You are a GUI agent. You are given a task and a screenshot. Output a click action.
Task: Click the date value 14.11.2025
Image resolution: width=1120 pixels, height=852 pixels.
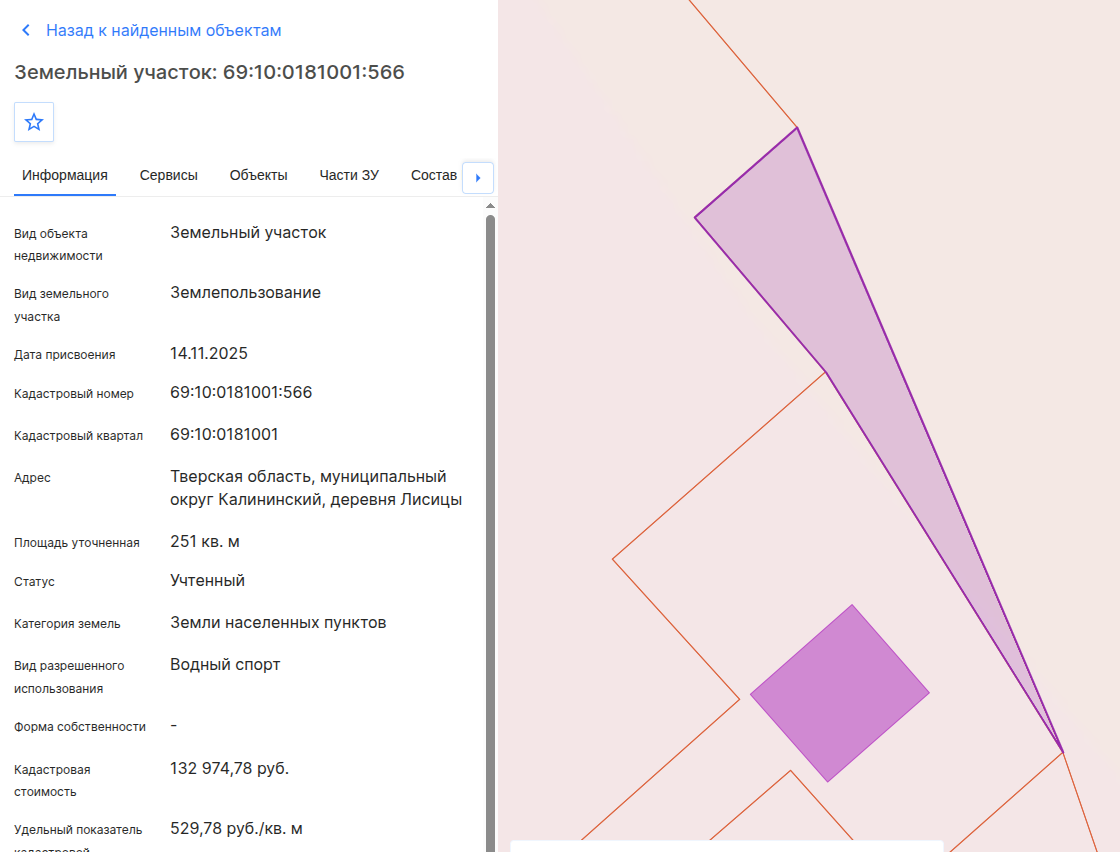click(209, 354)
